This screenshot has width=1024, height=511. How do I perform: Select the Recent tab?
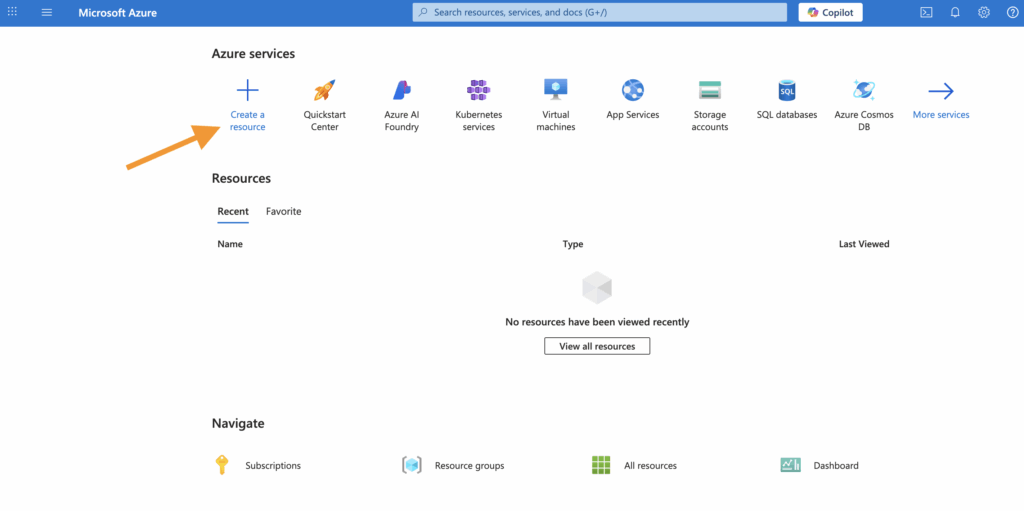coord(233,212)
